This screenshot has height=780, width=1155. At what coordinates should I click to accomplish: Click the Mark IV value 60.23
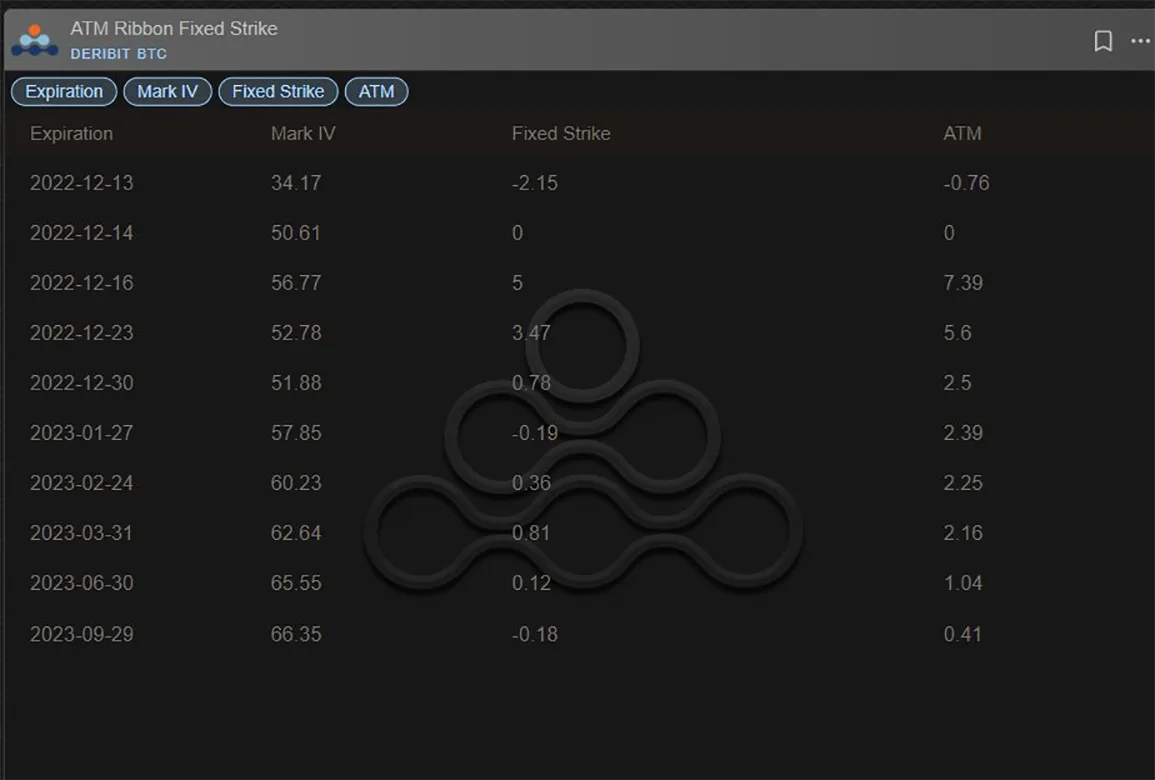[x=296, y=482]
